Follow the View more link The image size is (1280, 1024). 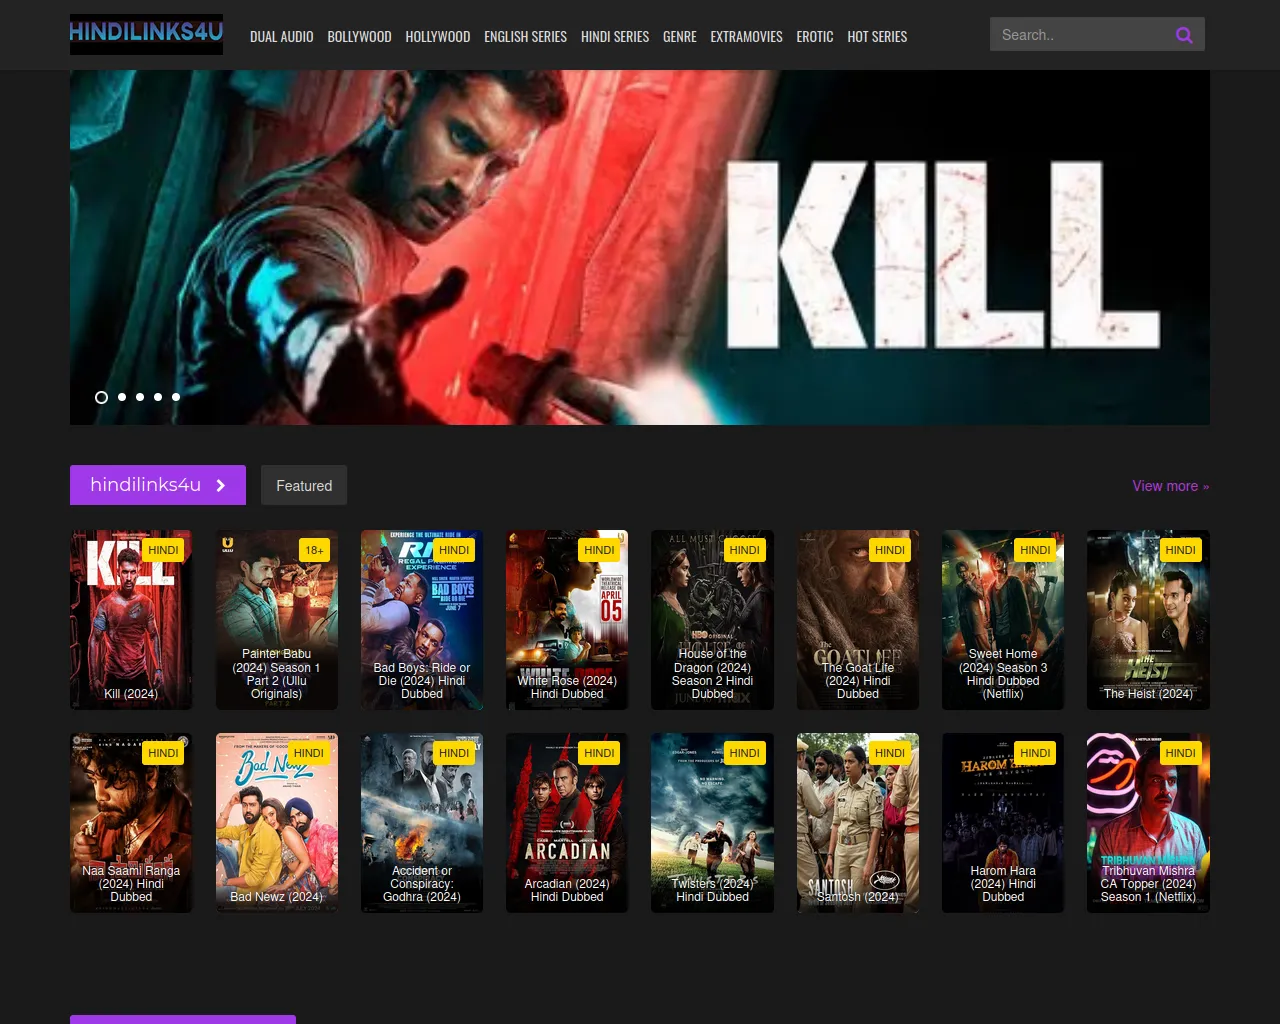[1171, 486]
